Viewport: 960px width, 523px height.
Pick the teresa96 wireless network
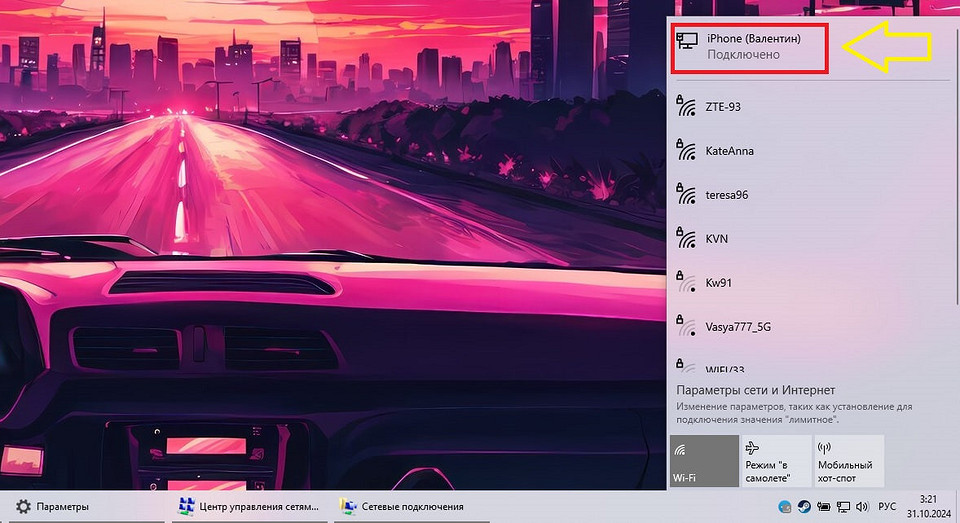[x=726, y=195]
